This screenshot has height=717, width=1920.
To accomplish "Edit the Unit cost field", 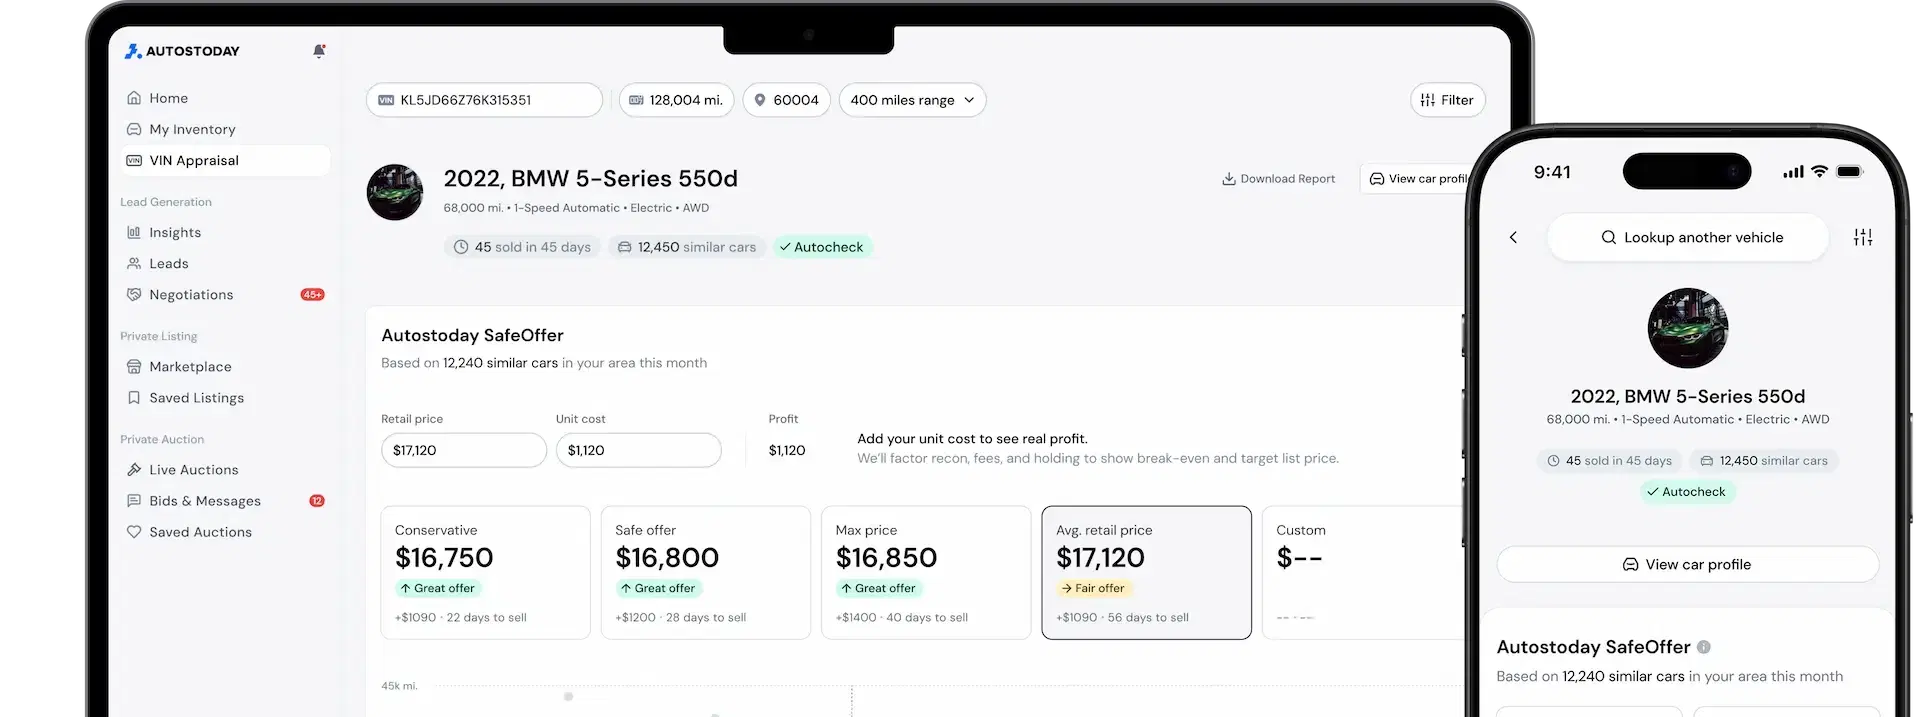I will tap(638, 450).
